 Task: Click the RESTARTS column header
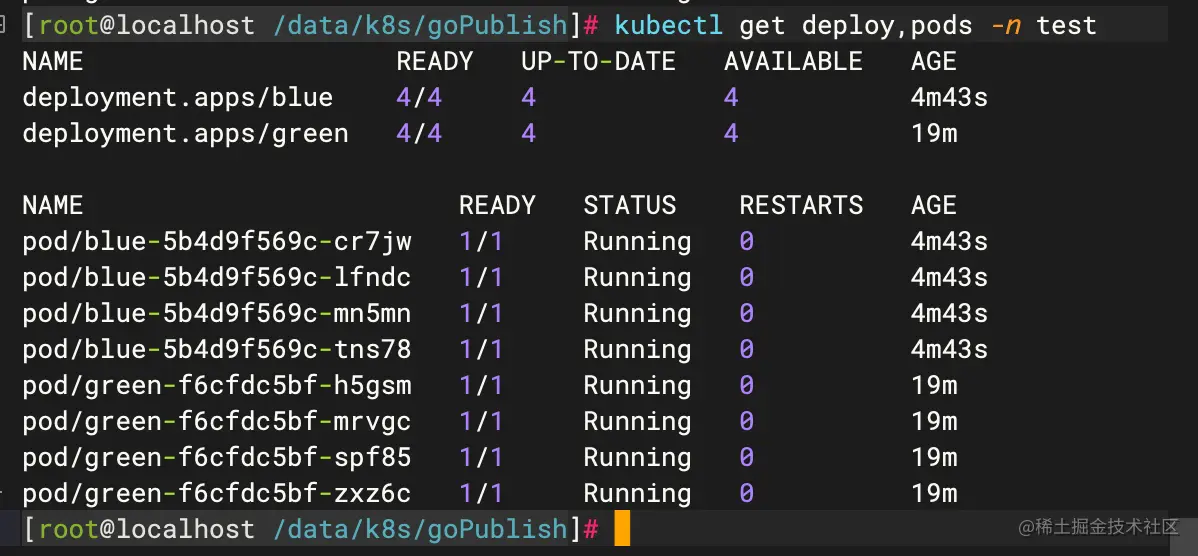pyautogui.click(x=801, y=205)
